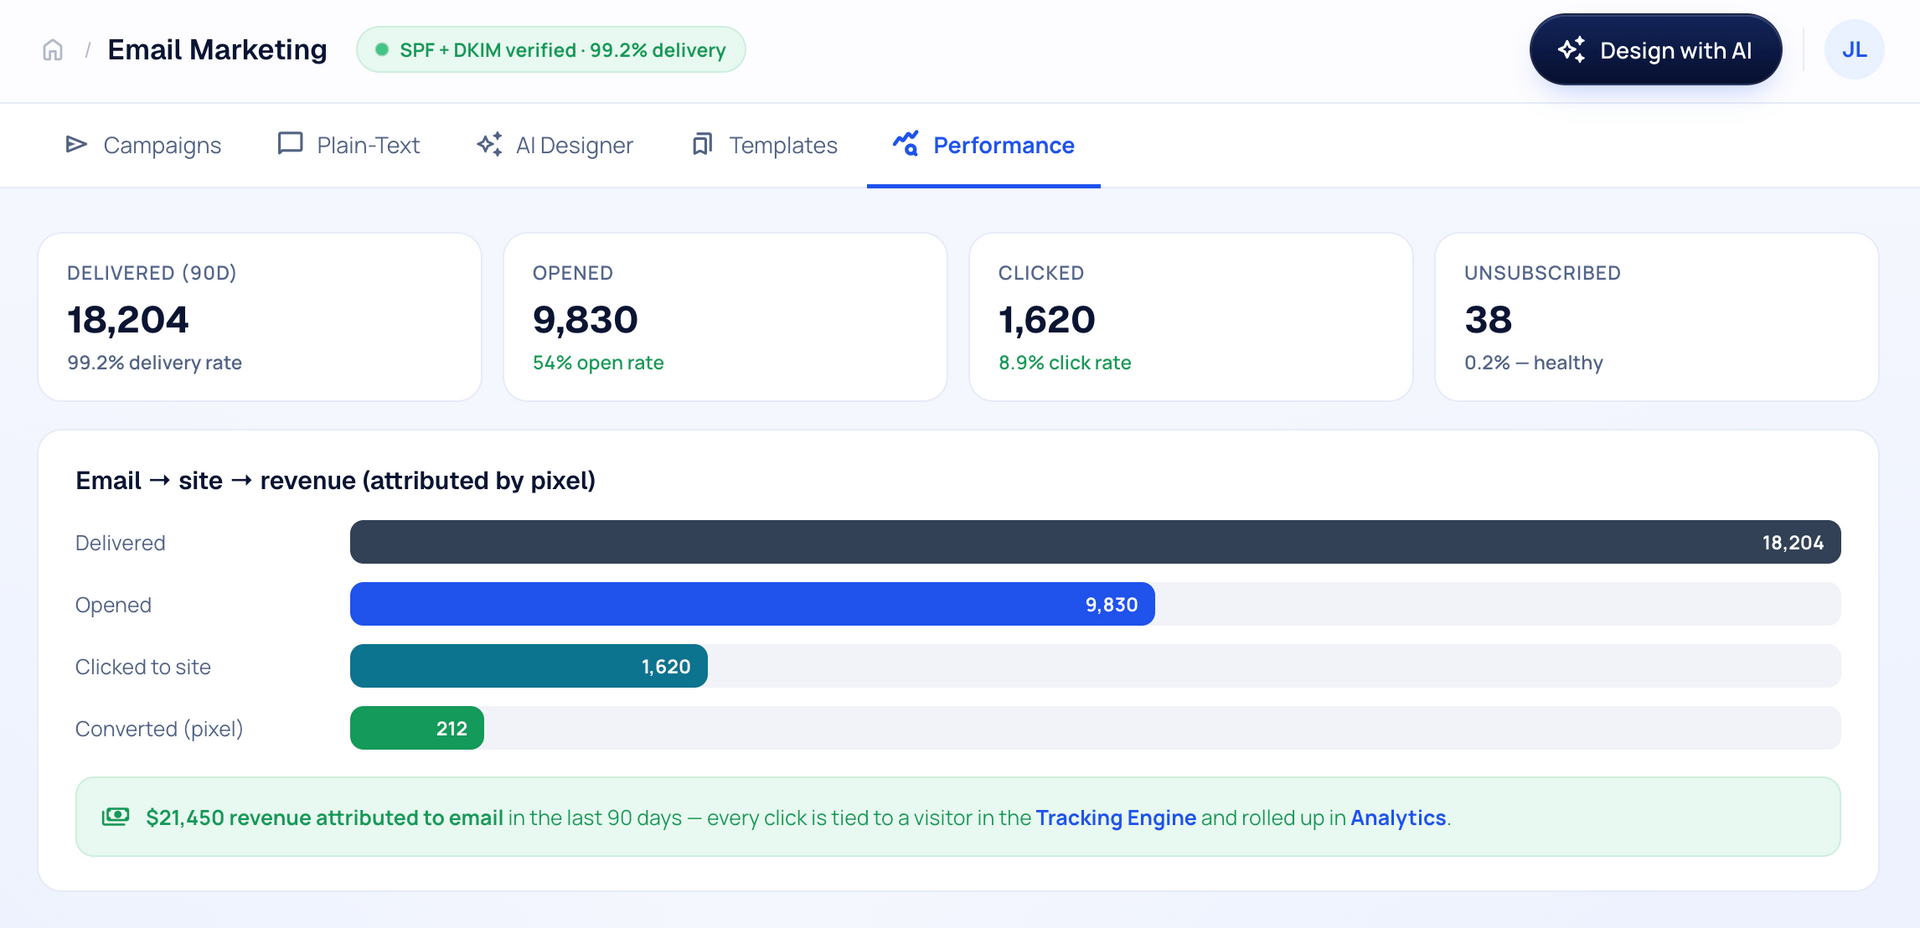Click the Templates bookmark icon
The width and height of the screenshot is (1920, 928).
[x=702, y=144]
